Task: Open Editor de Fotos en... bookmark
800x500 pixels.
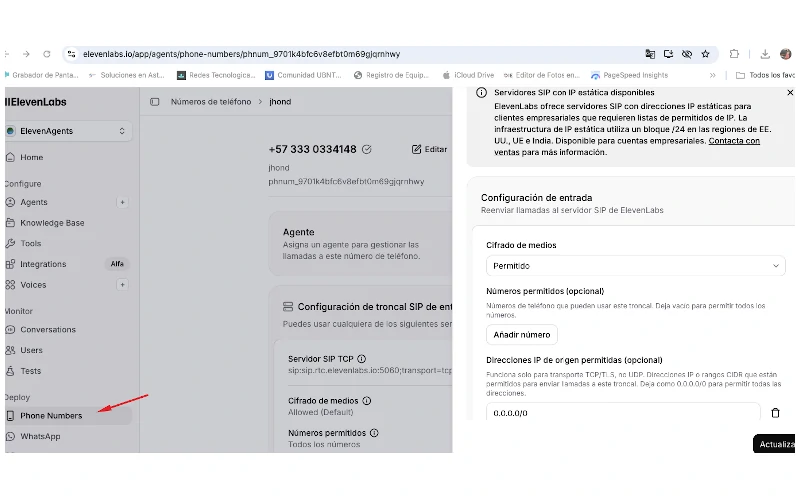Action: coord(542,76)
